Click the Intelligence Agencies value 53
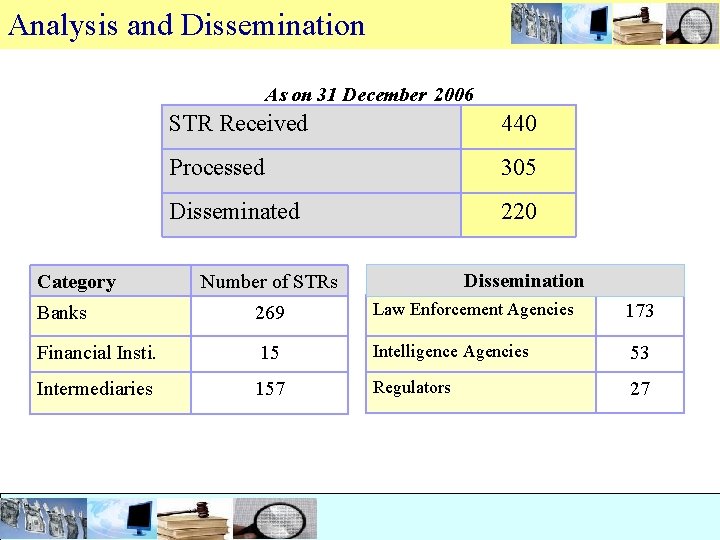720x540 pixels. (x=640, y=354)
